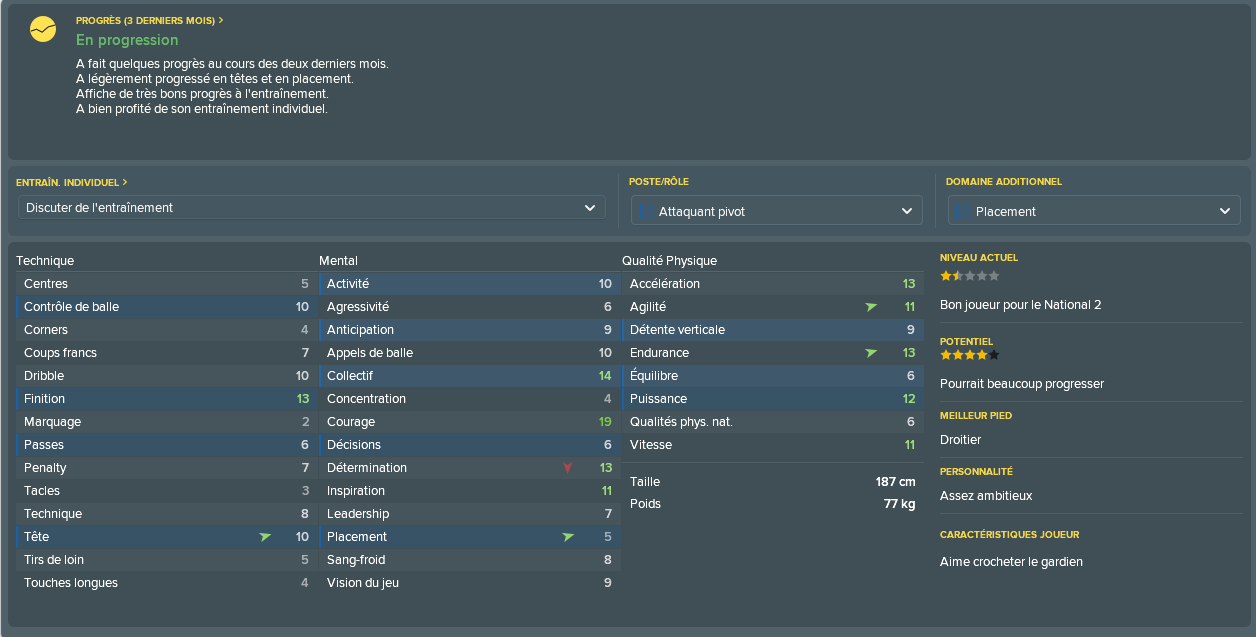Screen dimensions: 1256x637
Task: Click the role icon in Attaquant pivot box
Action: click(x=646, y=211)
